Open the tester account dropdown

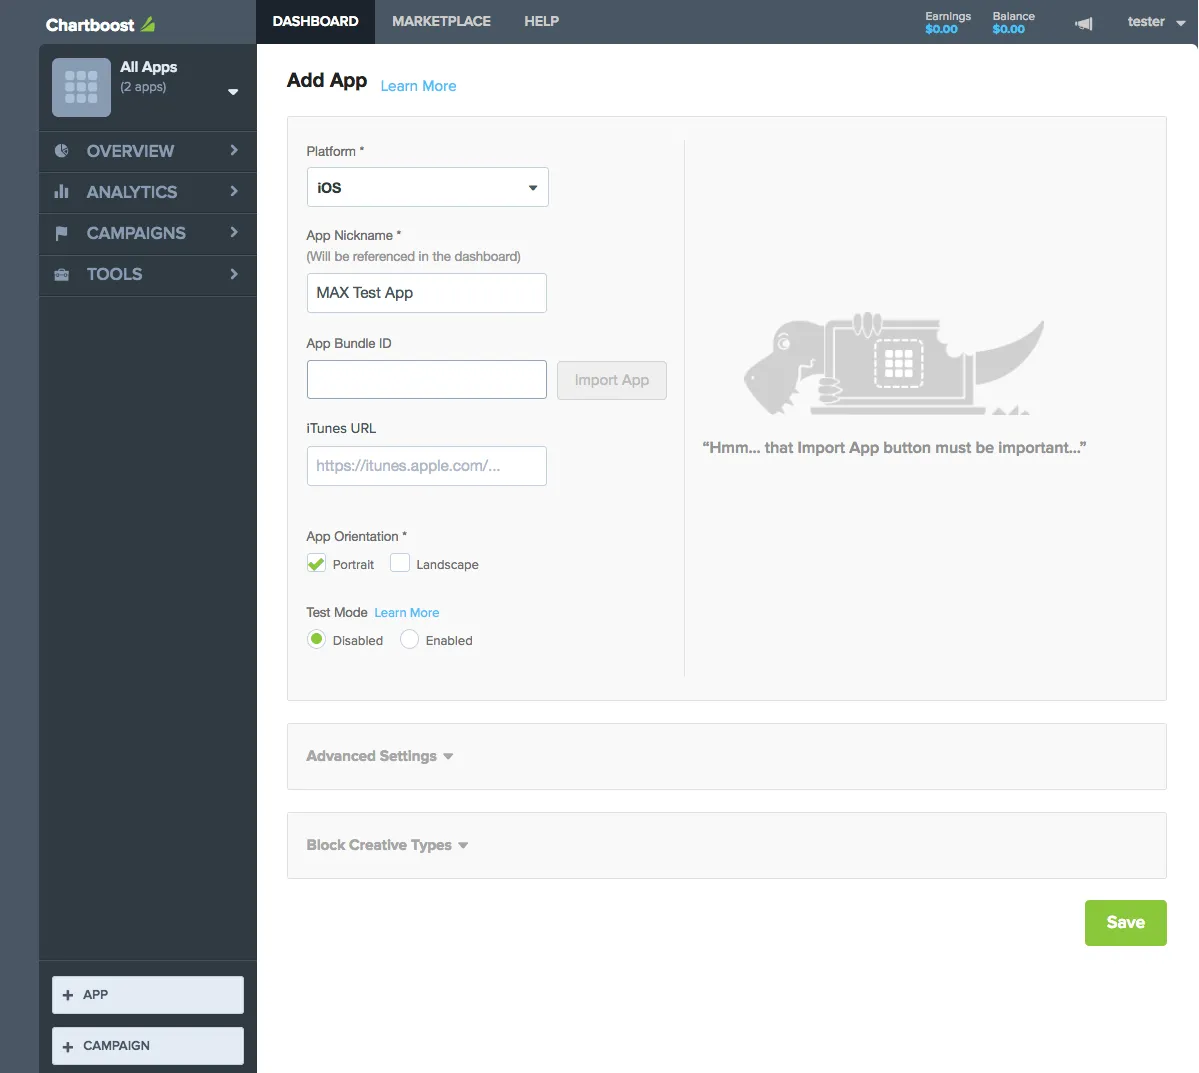(1155, 22)
